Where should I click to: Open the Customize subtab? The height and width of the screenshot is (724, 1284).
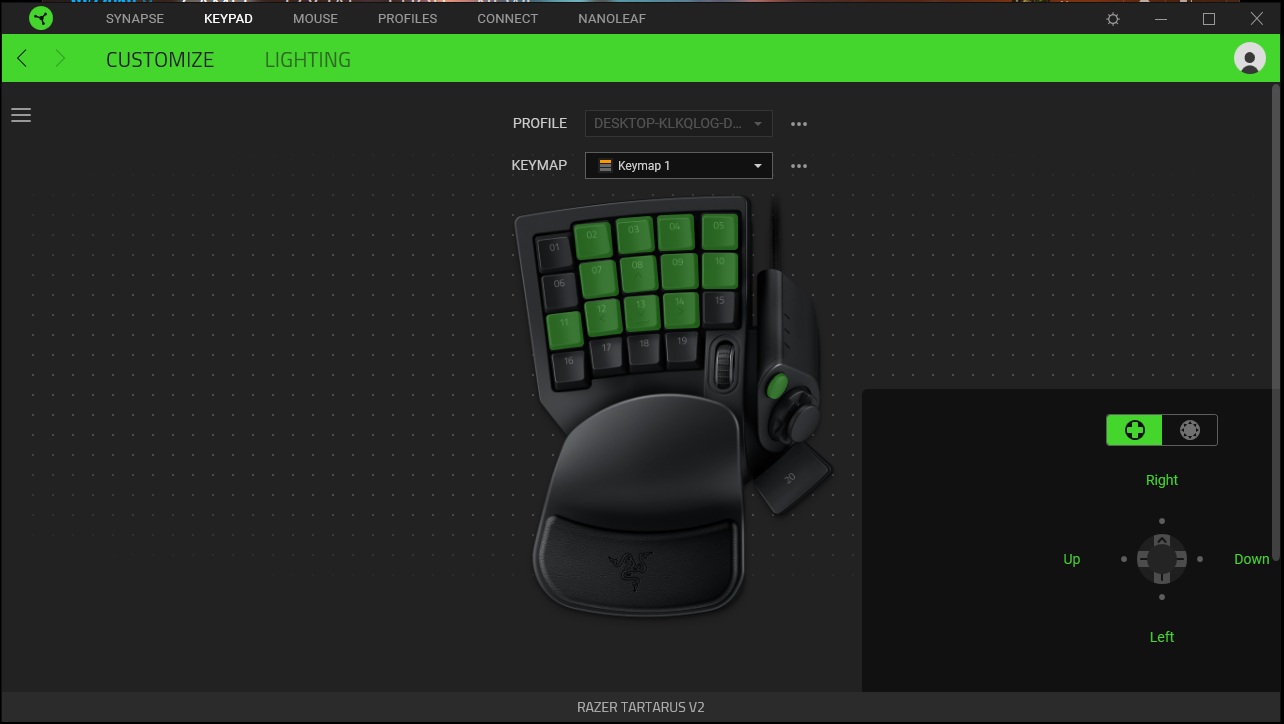[160, 60]
